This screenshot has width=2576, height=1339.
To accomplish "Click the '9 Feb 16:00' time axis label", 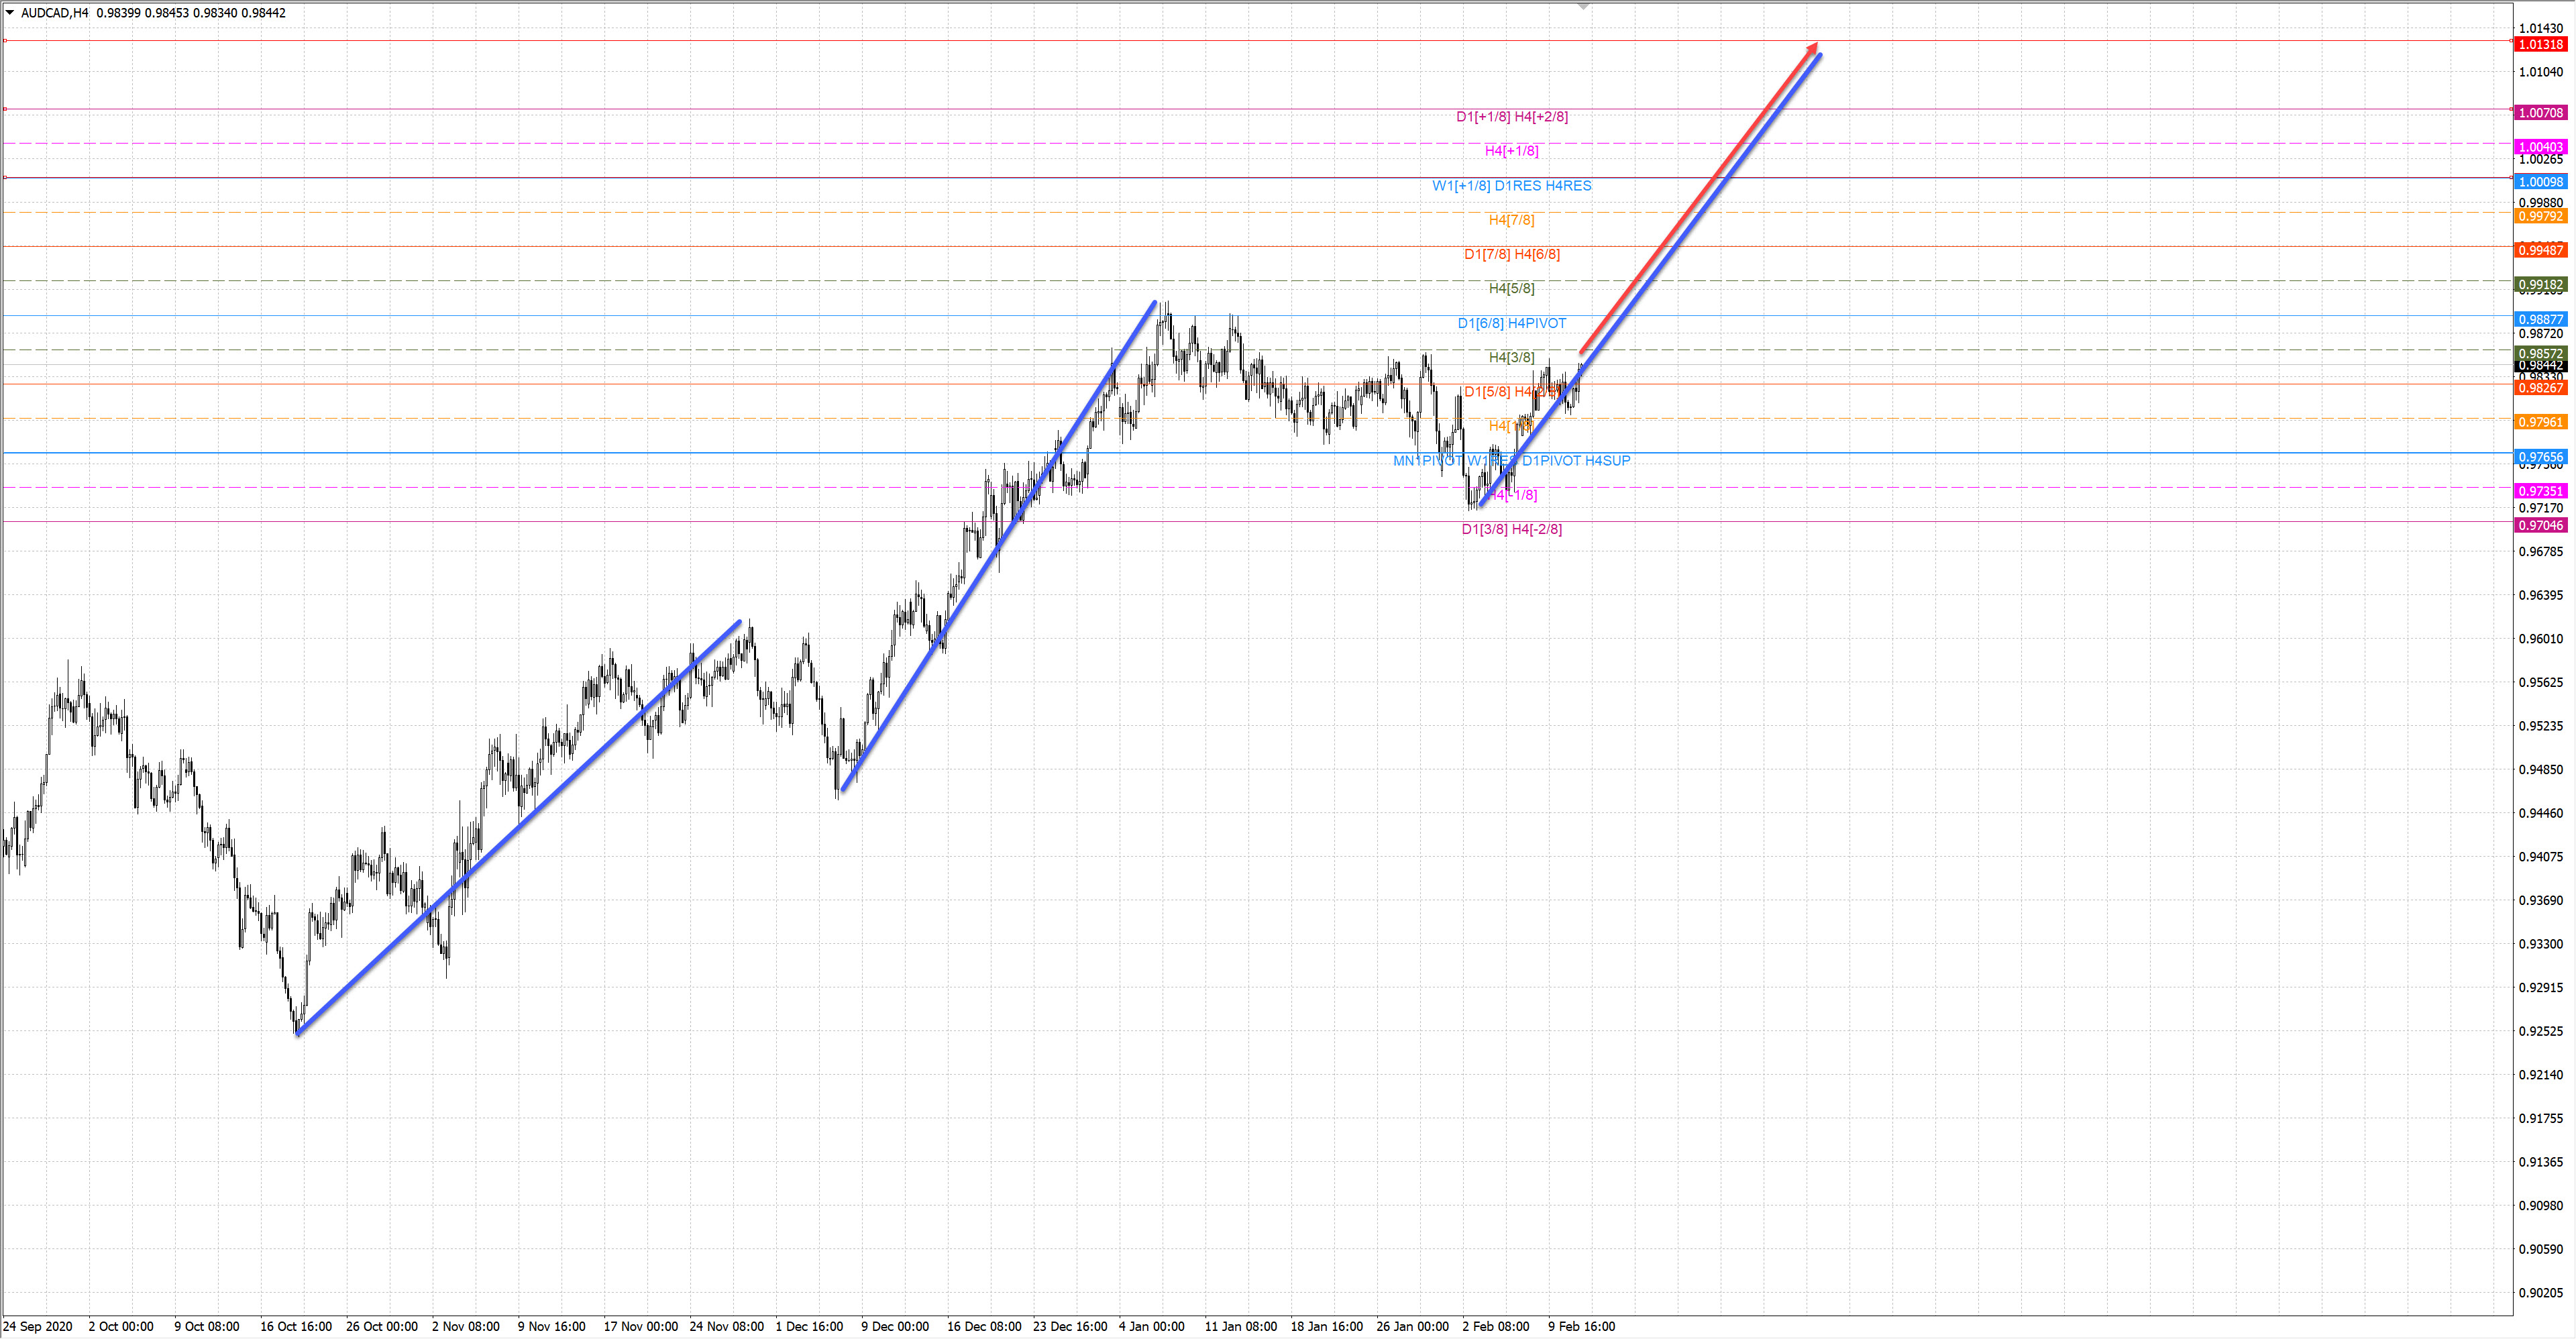I will pyautogui.click(x=1581, y=1326).
